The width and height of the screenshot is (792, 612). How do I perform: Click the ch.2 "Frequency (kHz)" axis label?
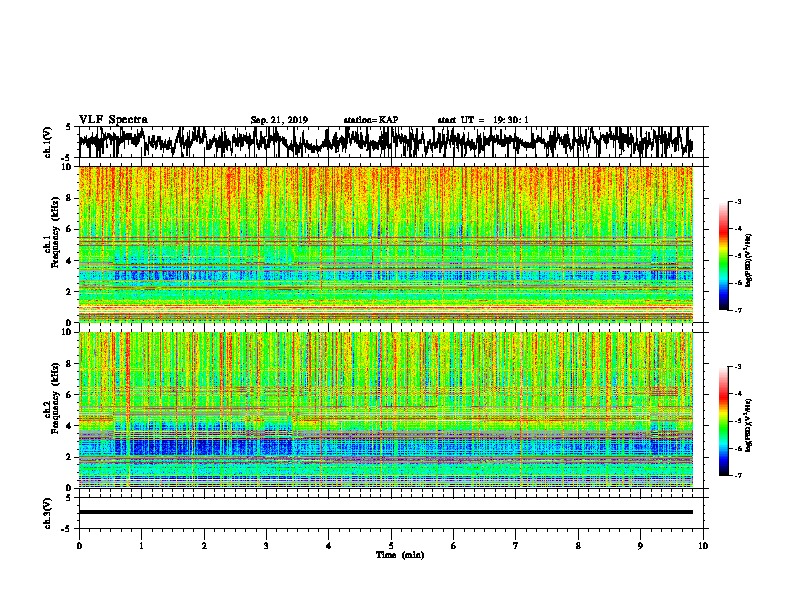pyautogui.click(x=55, y=398)
